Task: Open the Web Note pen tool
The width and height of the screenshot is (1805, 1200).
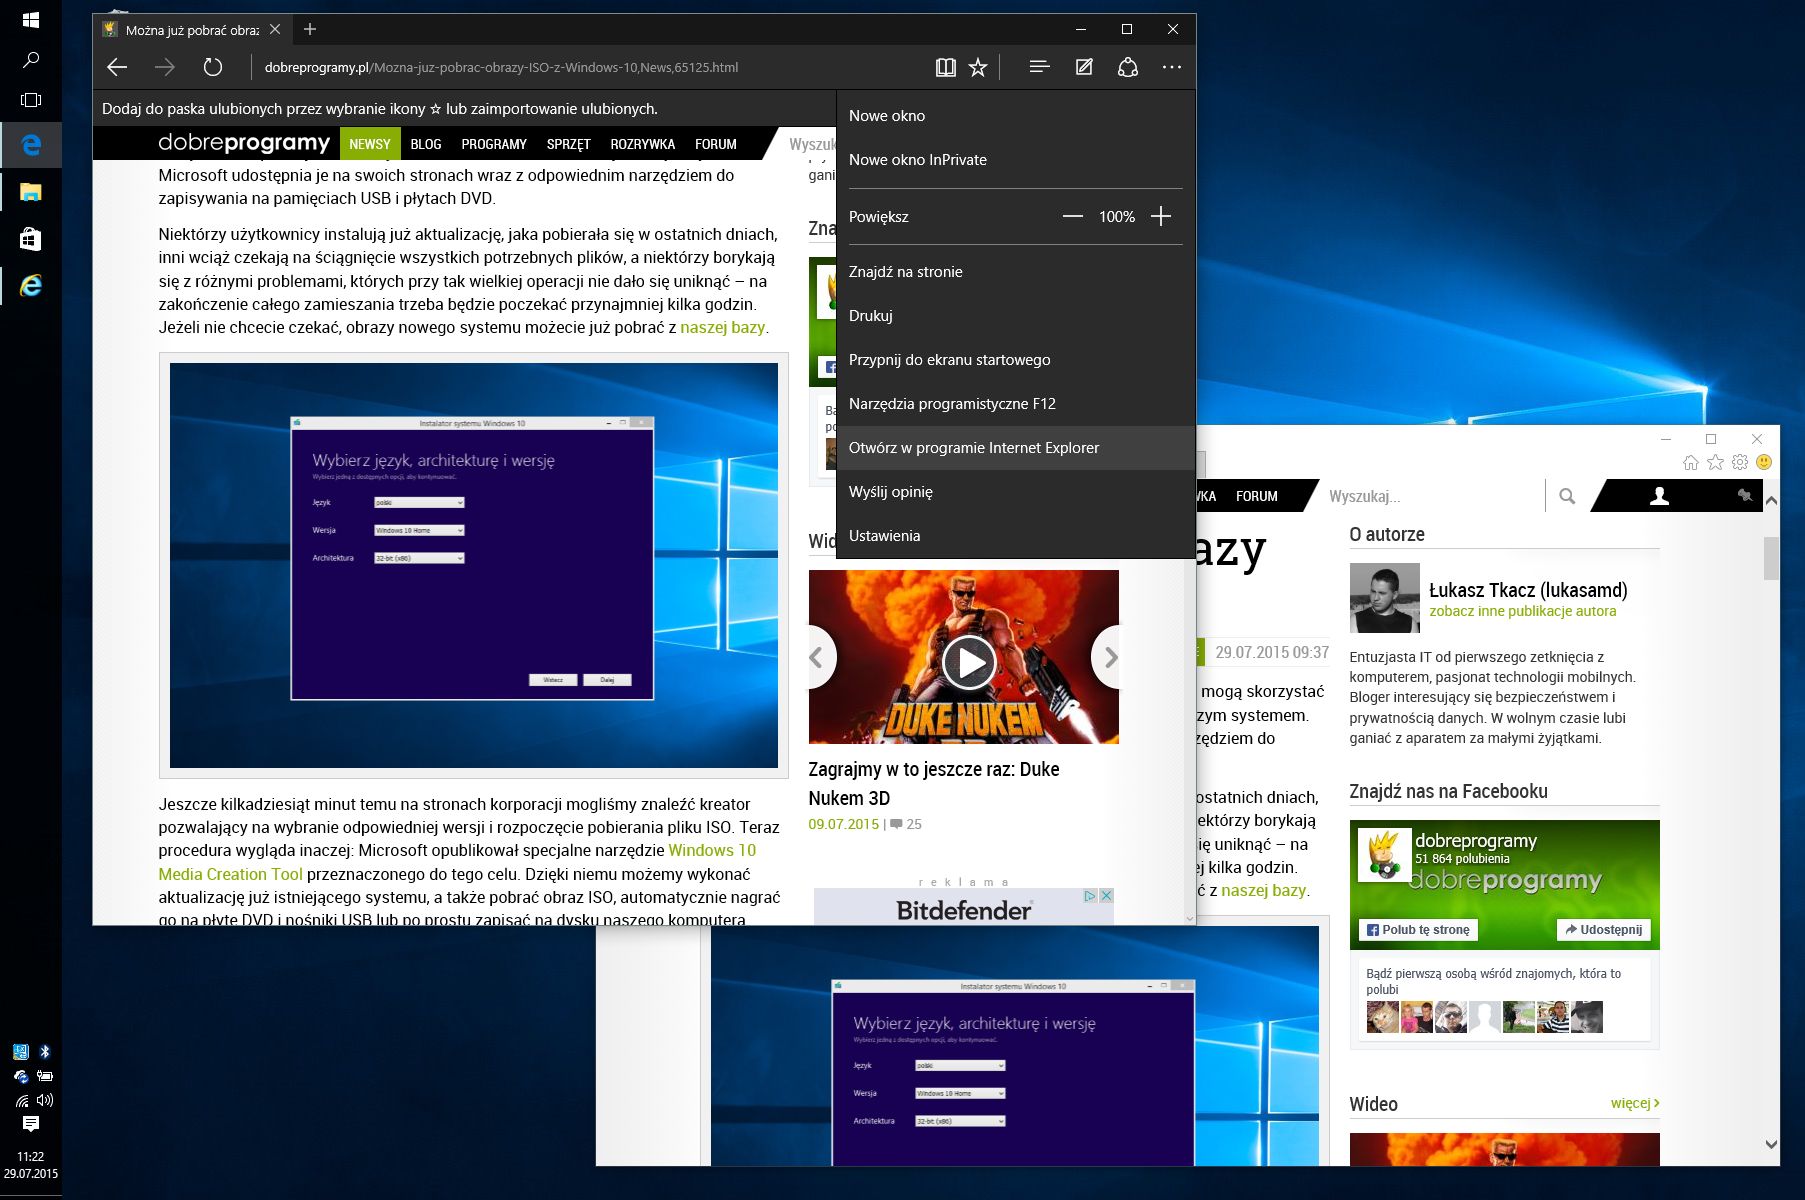Action: tap(1084, 67)
